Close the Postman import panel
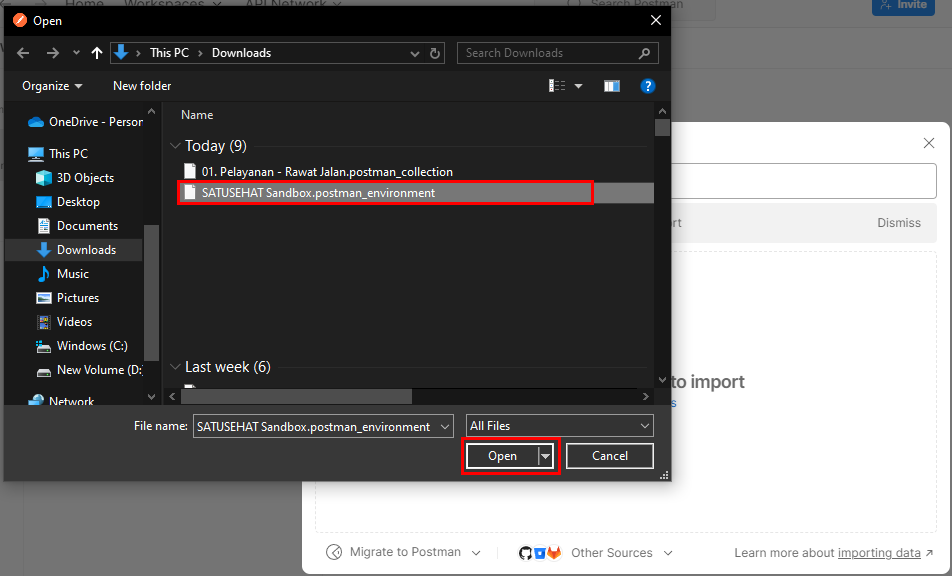Viewport: 952px width, 576px height. tap(928, 143)
